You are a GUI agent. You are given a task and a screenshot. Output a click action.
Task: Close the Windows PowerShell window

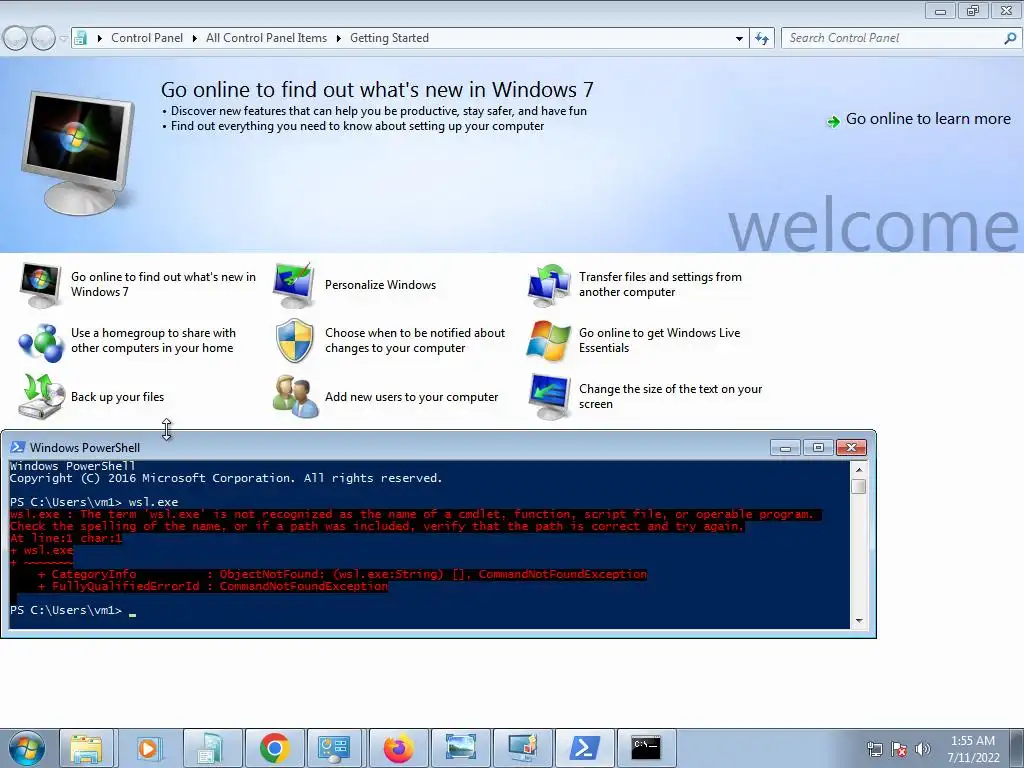[x=851, y=447]
